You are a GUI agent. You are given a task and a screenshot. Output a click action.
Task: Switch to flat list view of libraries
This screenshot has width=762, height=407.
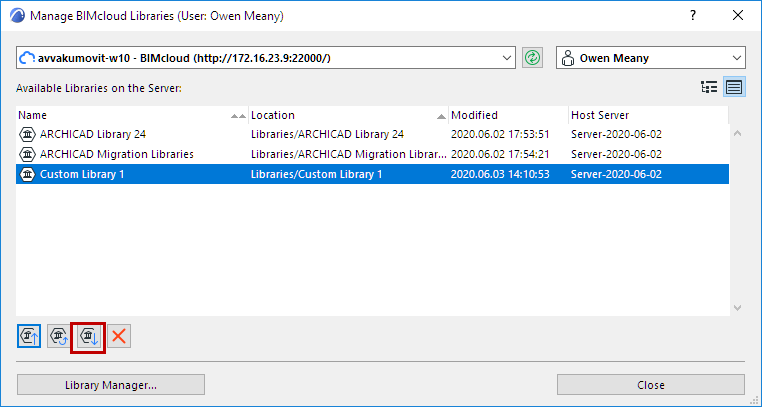click(734, 87)
